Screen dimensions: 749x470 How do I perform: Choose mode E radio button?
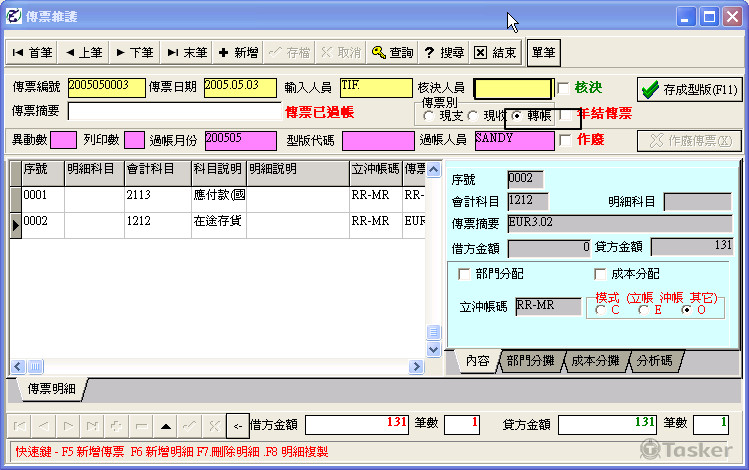[643, 310]
